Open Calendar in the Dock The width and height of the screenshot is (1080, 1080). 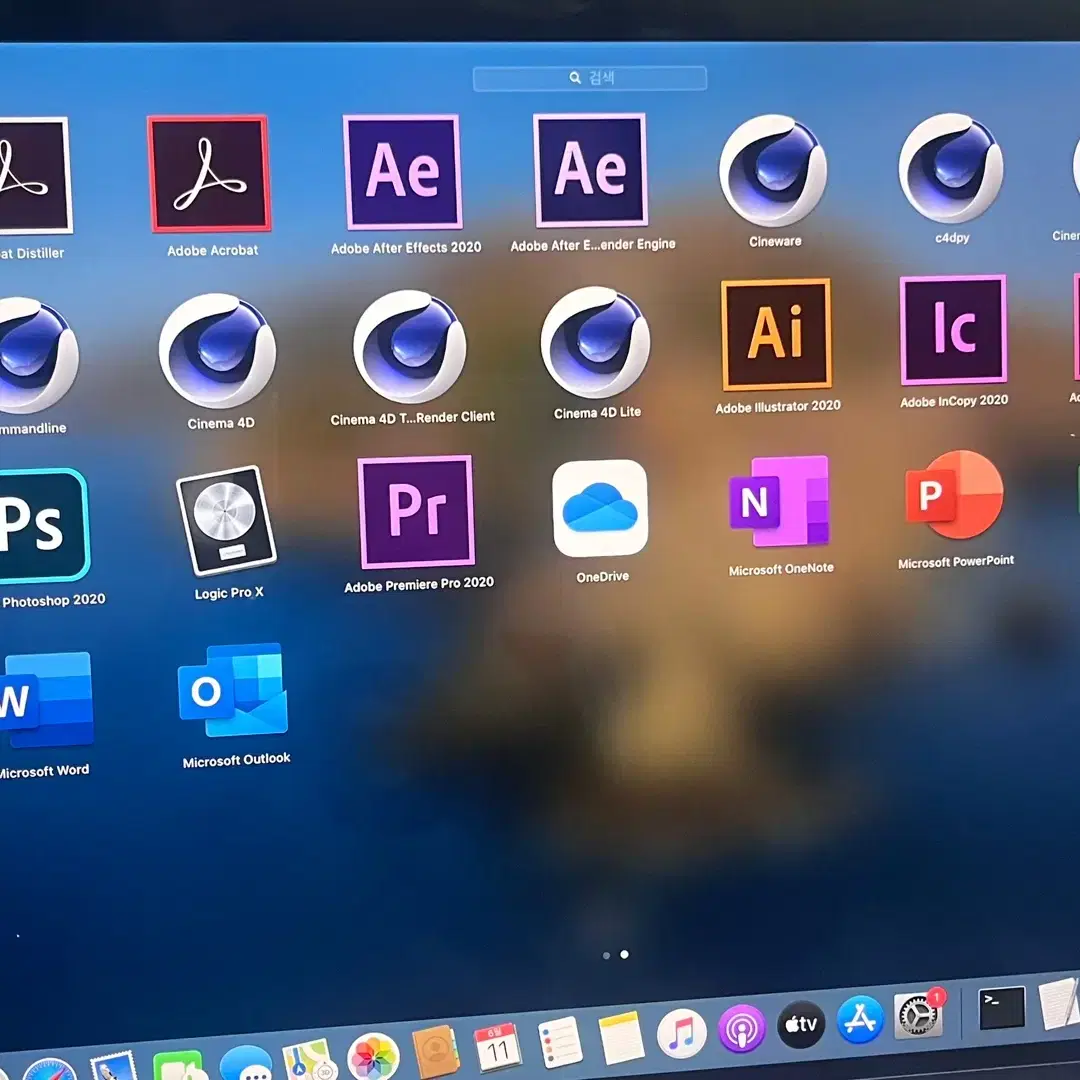click(497, 1046)
